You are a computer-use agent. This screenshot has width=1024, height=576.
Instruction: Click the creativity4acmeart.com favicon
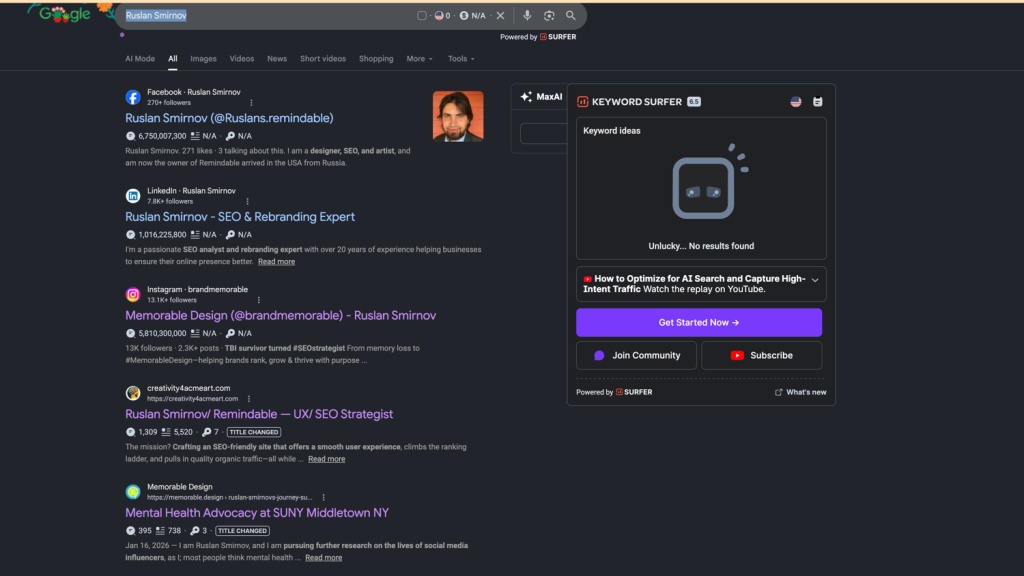pyautogui.click(x=133, y=393)
